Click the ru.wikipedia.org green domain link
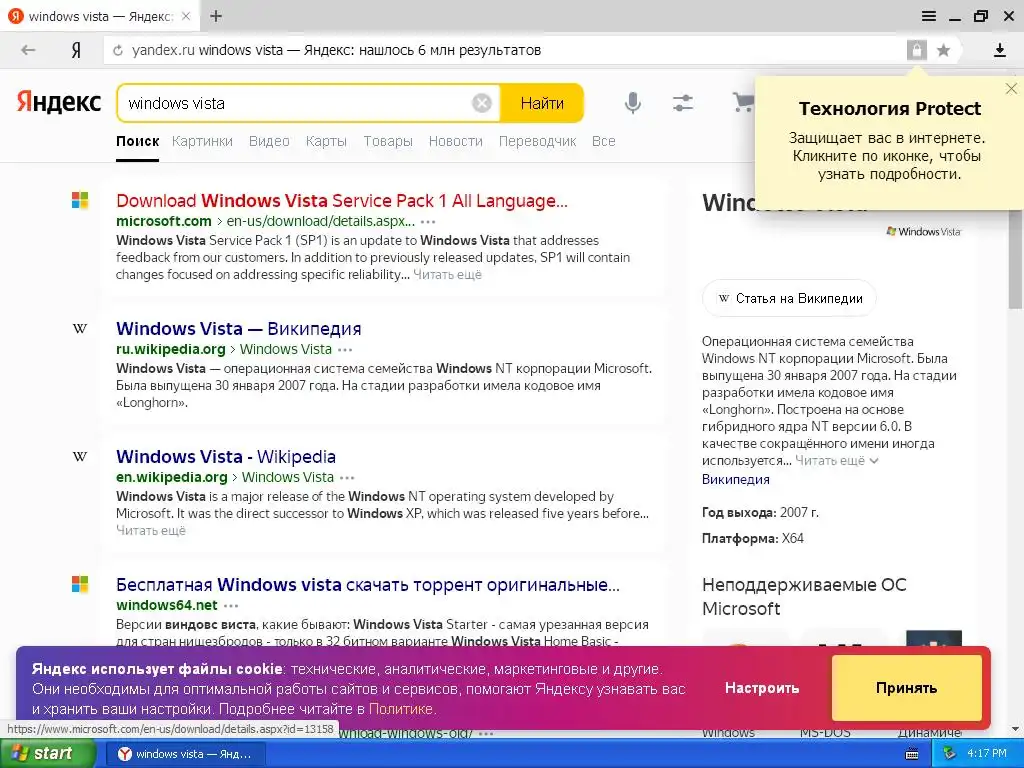1024x768 pixels. coord(170,349)
